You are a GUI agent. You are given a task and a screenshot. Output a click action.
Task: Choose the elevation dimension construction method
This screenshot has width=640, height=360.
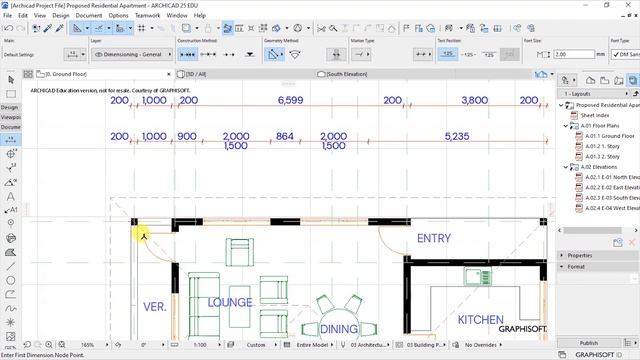[250, 54]
